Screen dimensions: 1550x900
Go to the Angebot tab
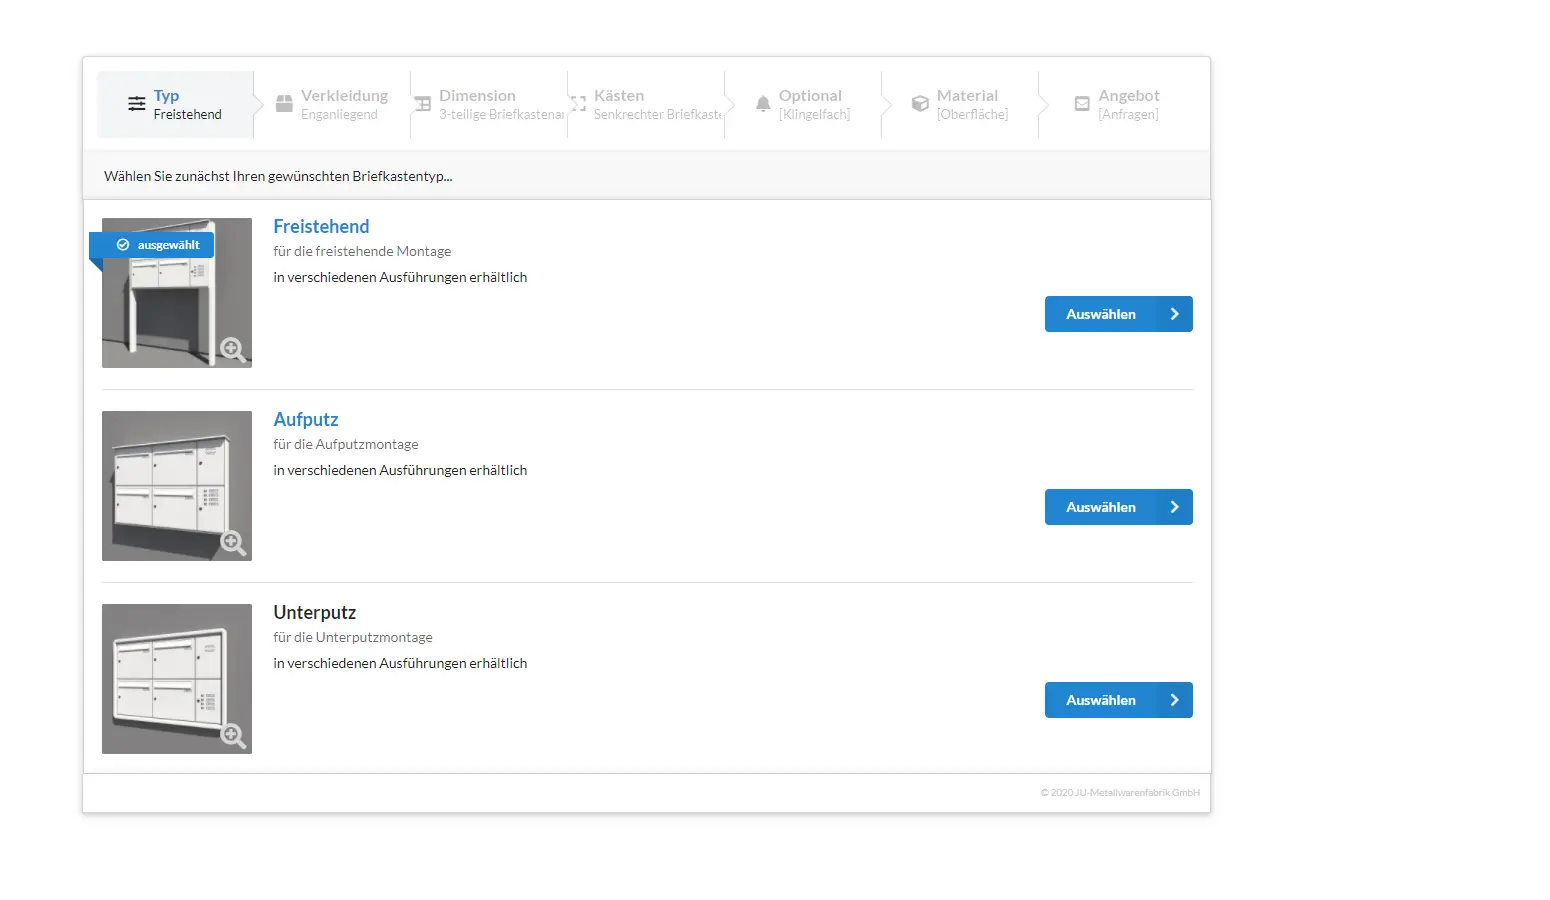(1128, 104)
